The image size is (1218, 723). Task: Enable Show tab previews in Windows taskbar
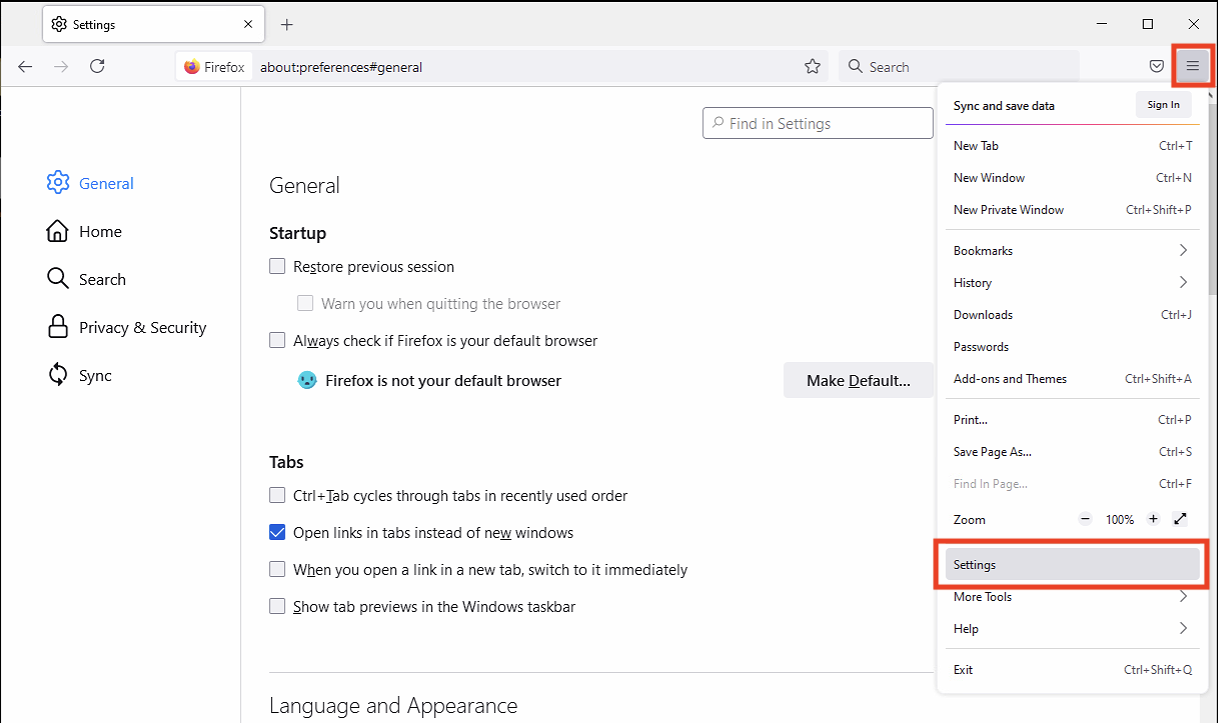(x=278, y=606)
